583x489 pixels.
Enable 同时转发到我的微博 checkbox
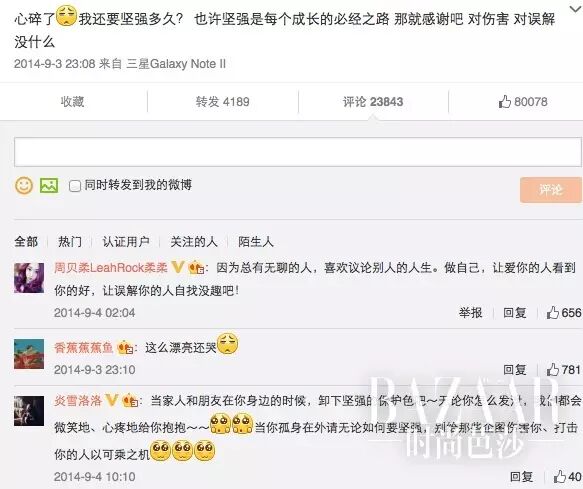[x=75, y=186]
